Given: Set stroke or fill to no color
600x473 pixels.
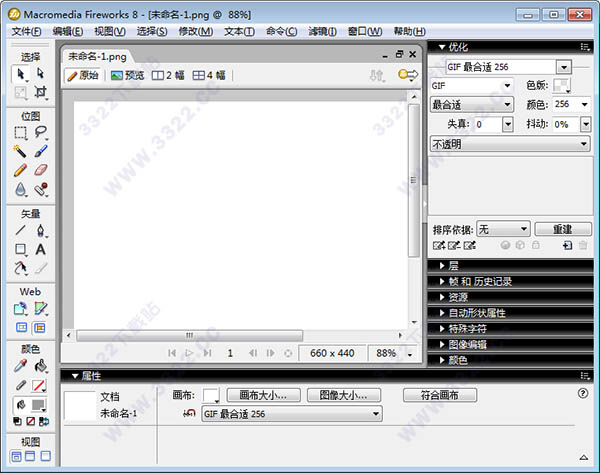Looking at the screenshot, I should coord(31,421).
